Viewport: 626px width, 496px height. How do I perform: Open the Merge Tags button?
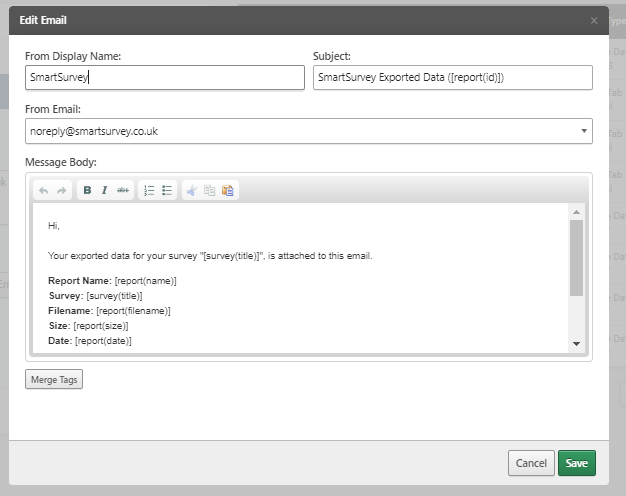pyautogui.click(x=54, y=379)
